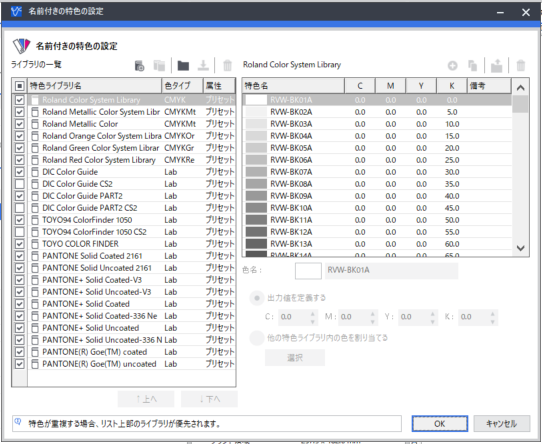Click the 特色名 column header
542x444 pixels.
tap(293, 86)
